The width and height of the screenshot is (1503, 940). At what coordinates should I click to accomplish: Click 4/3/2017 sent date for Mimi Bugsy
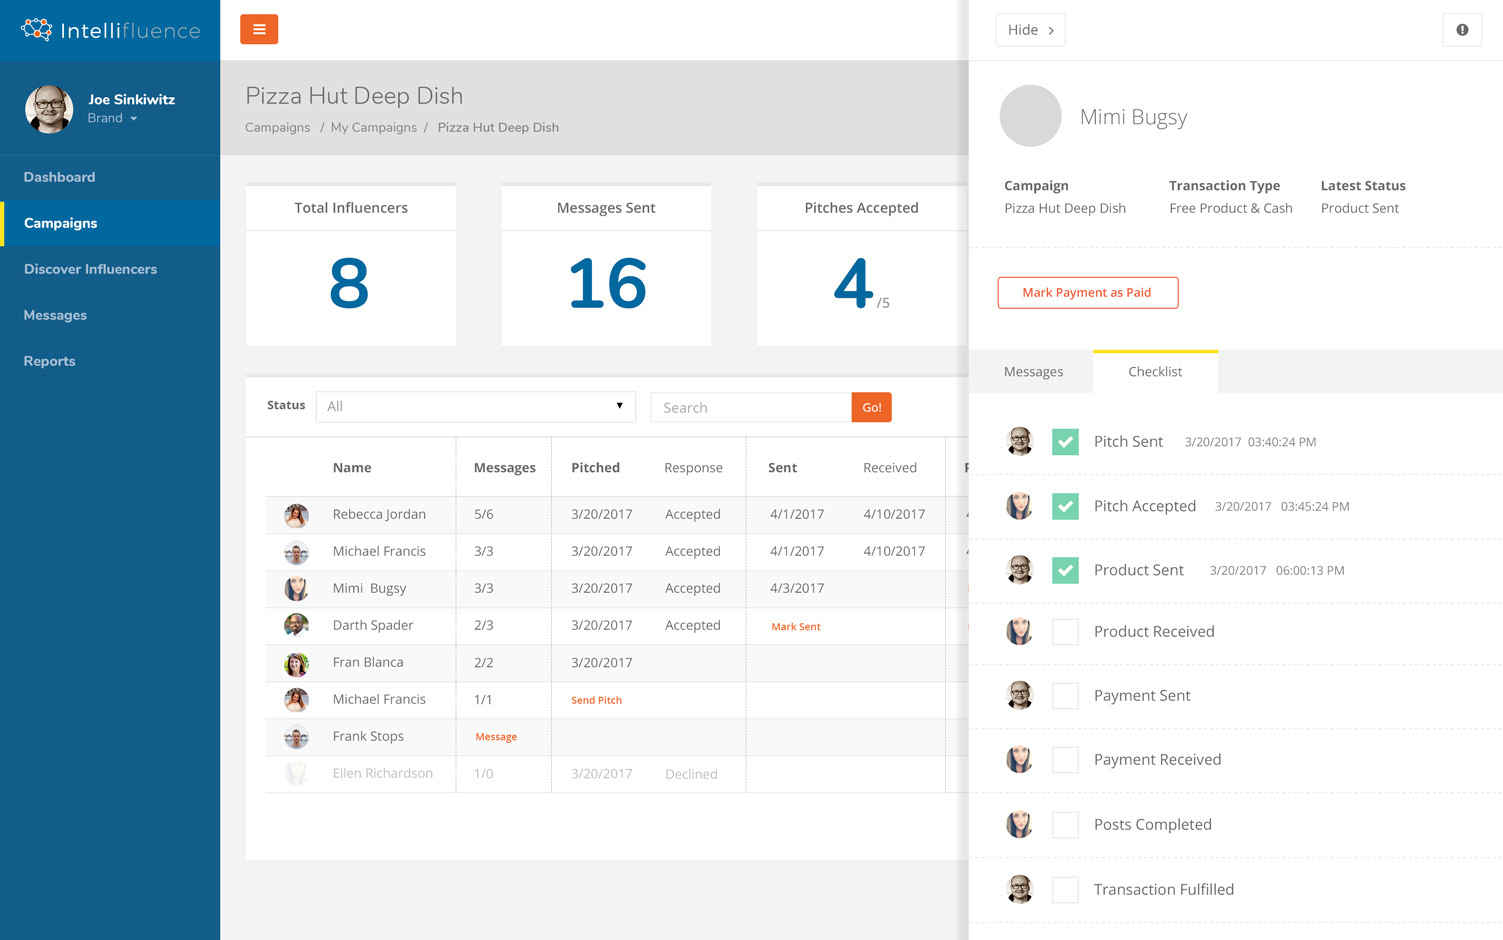(797, 588)
